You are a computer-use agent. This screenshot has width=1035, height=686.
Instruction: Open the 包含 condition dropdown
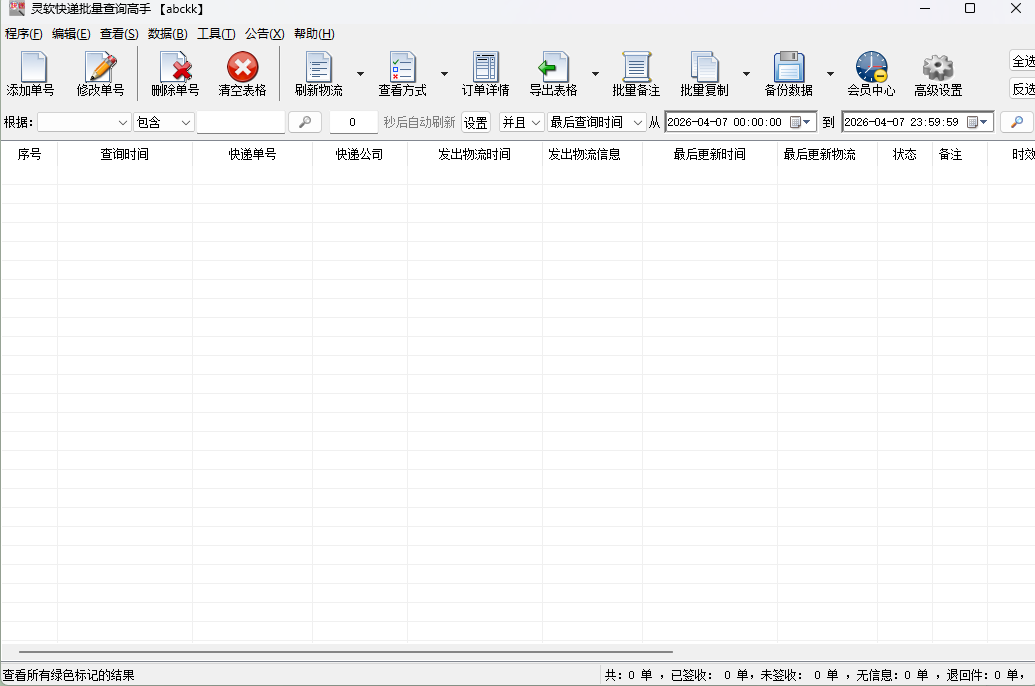click(x=164, y=122)
